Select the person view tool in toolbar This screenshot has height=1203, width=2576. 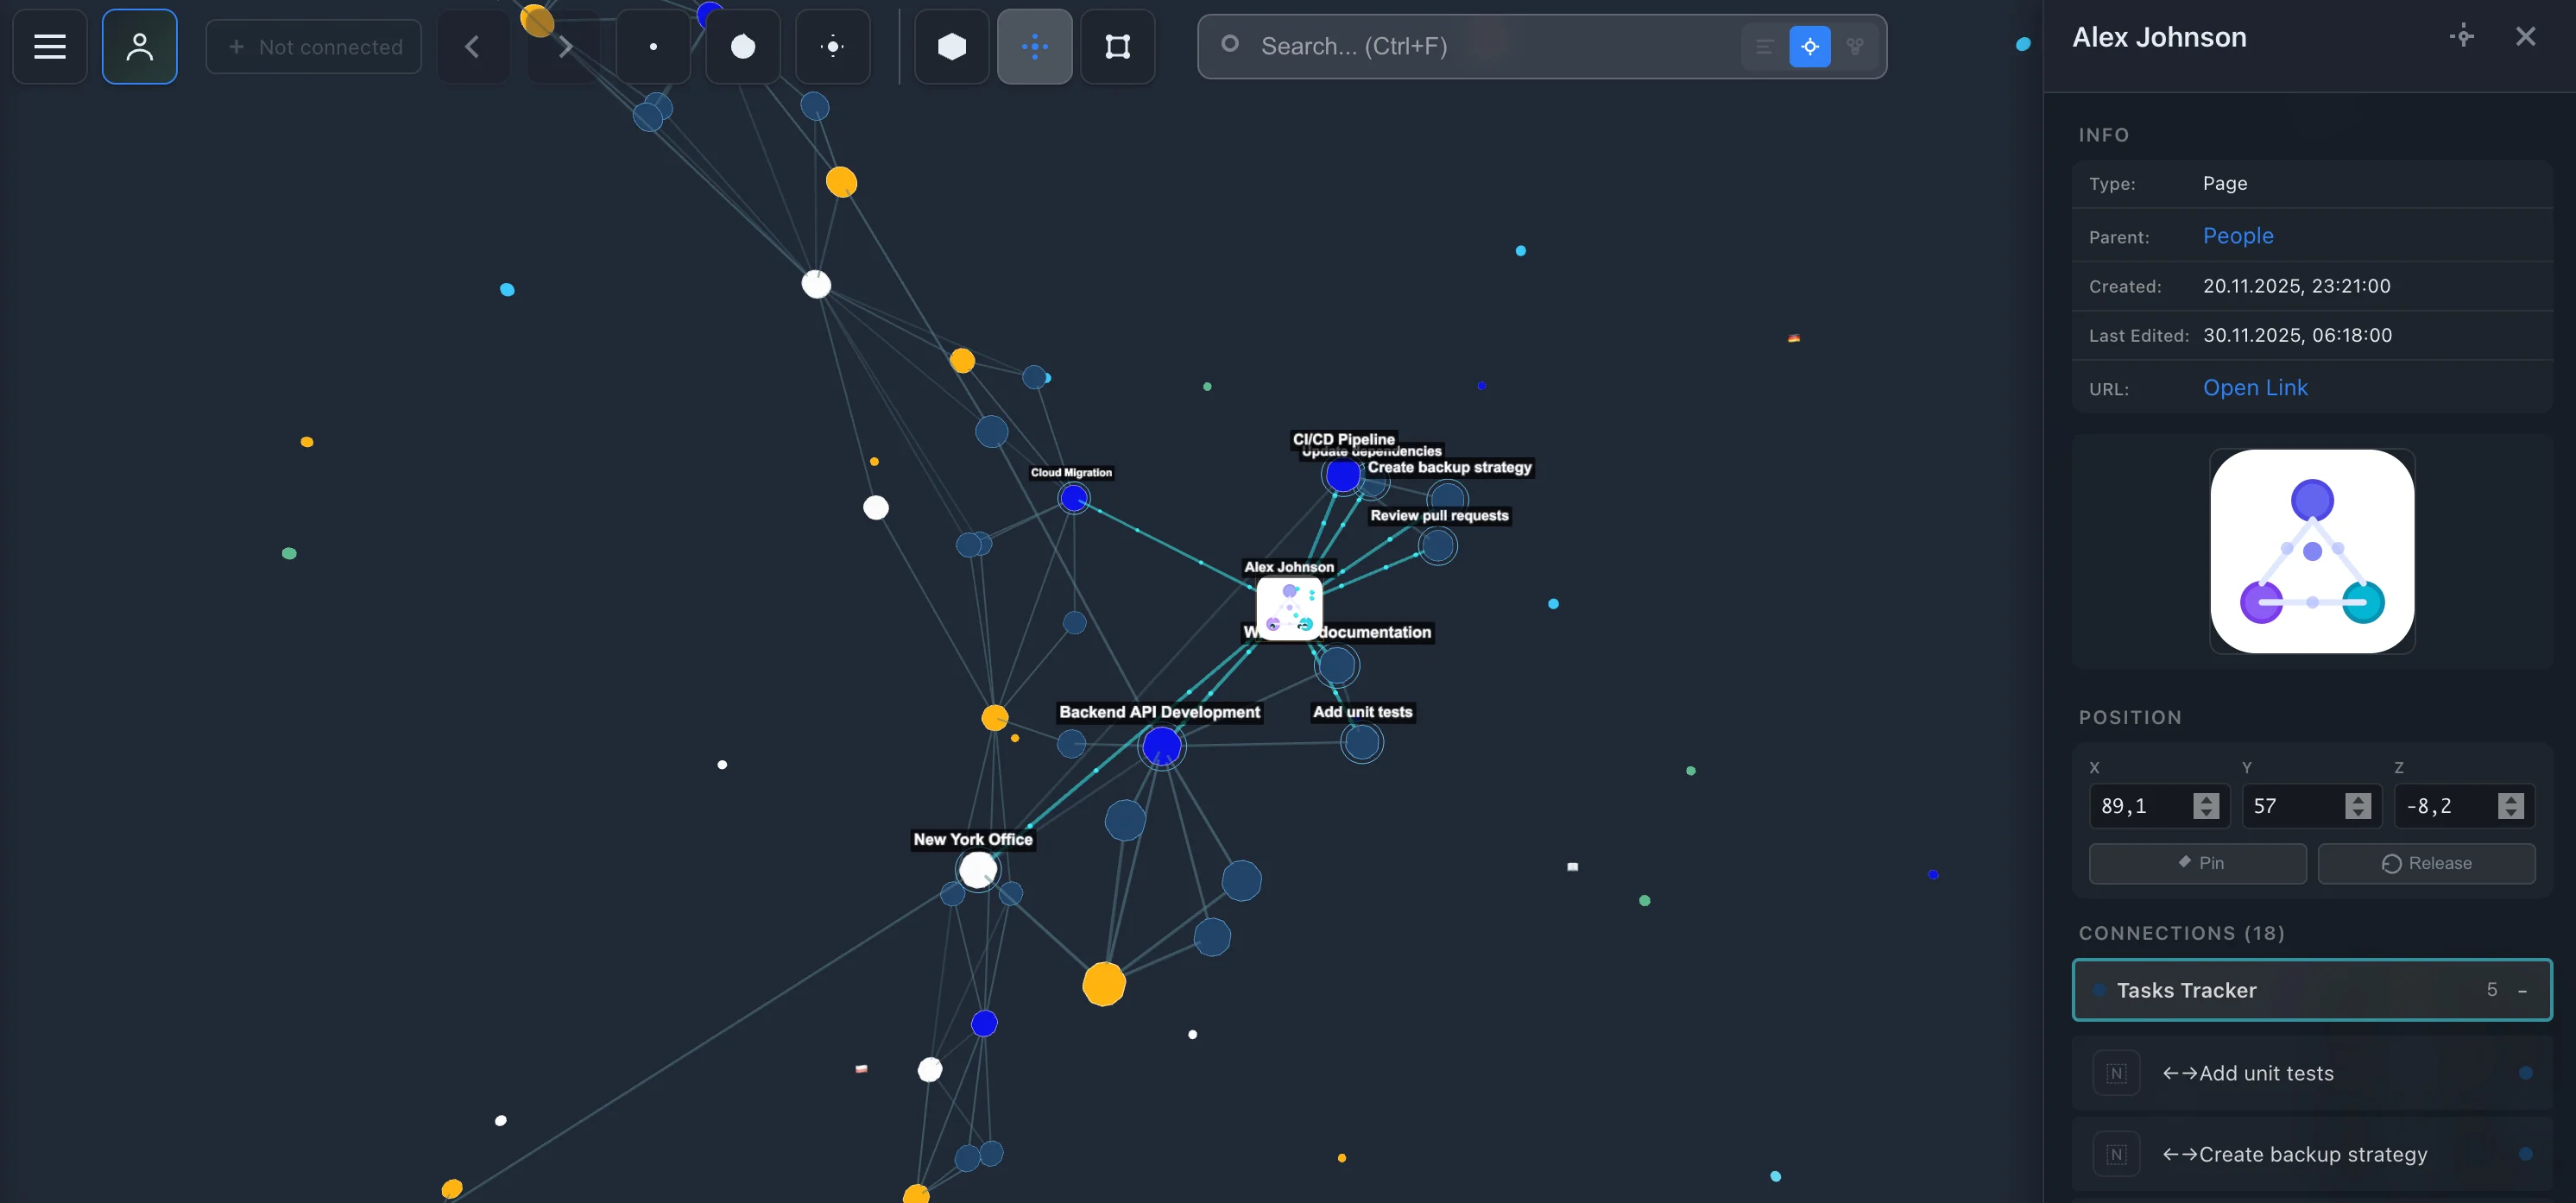coord(139,46)
